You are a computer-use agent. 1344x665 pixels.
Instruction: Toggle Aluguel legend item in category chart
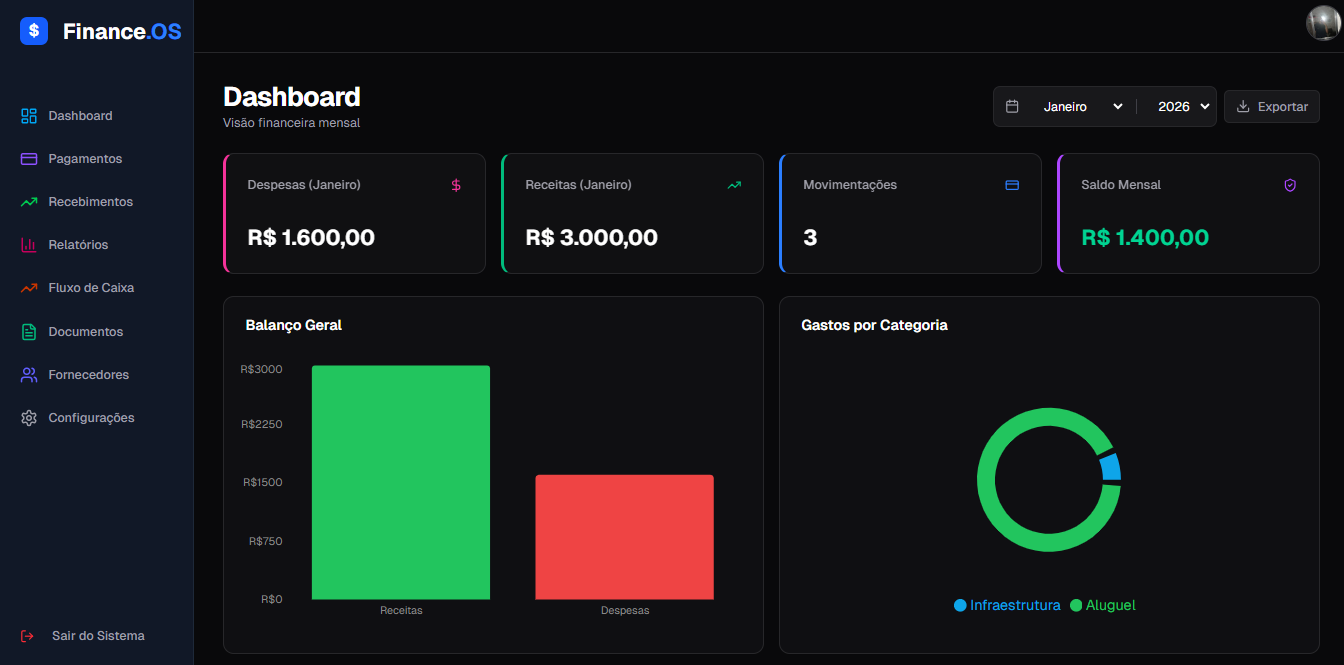tap(1103, 605)
